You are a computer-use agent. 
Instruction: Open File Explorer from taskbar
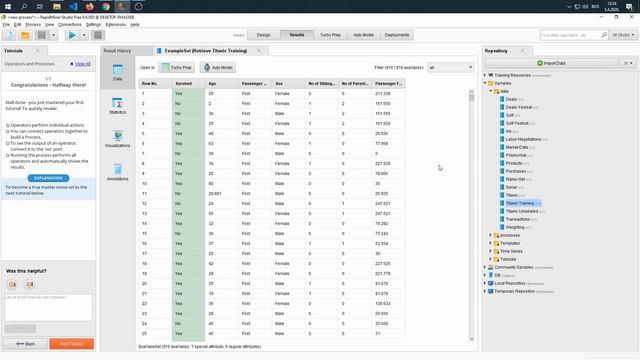pyautogui.click(x=57, y=7)
